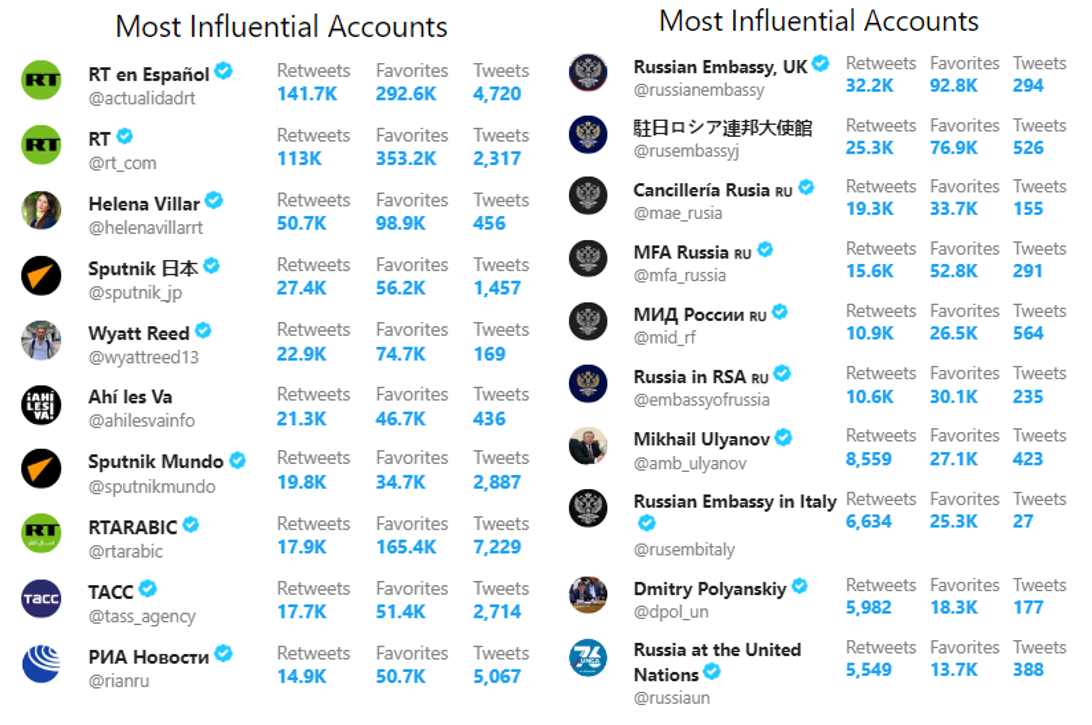
Task: Click the Russian Embassy, UK emblem avatar
Action: coord(588,72)
